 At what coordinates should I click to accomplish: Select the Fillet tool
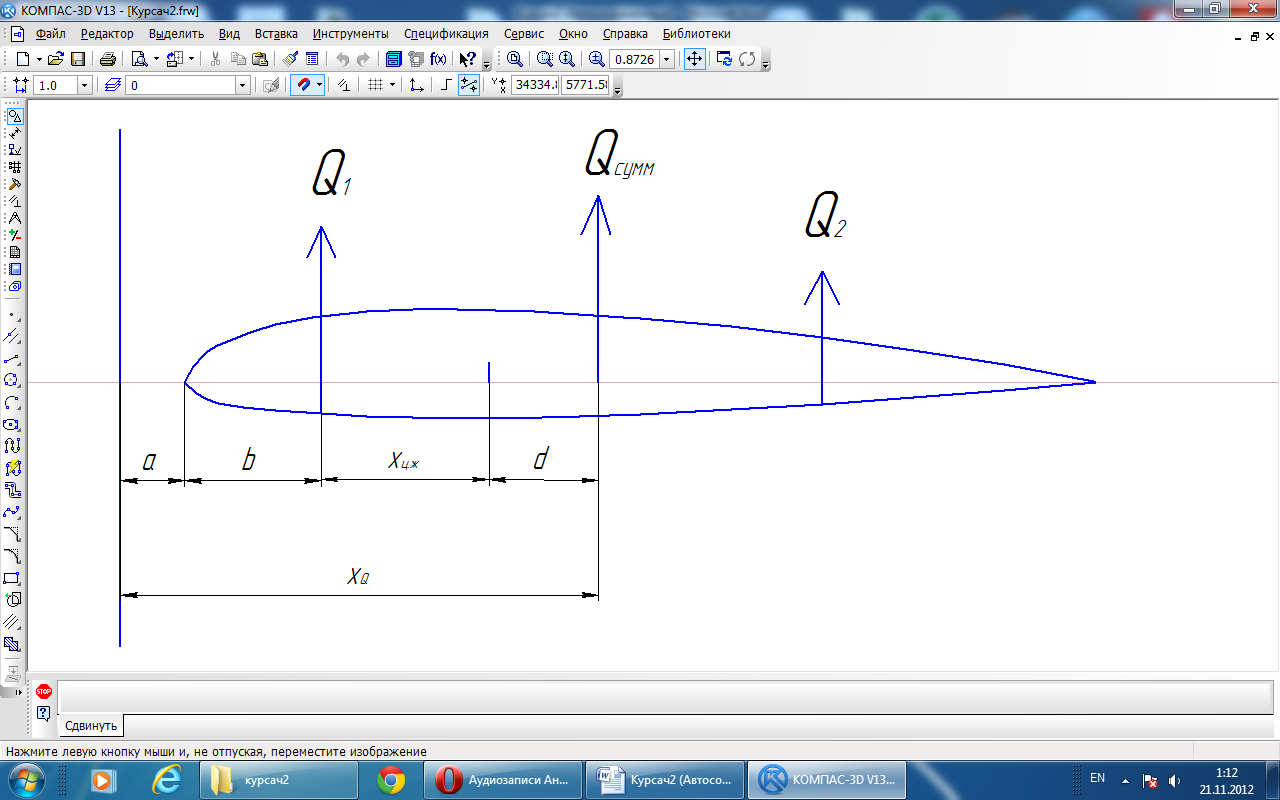tap(12, 556)
